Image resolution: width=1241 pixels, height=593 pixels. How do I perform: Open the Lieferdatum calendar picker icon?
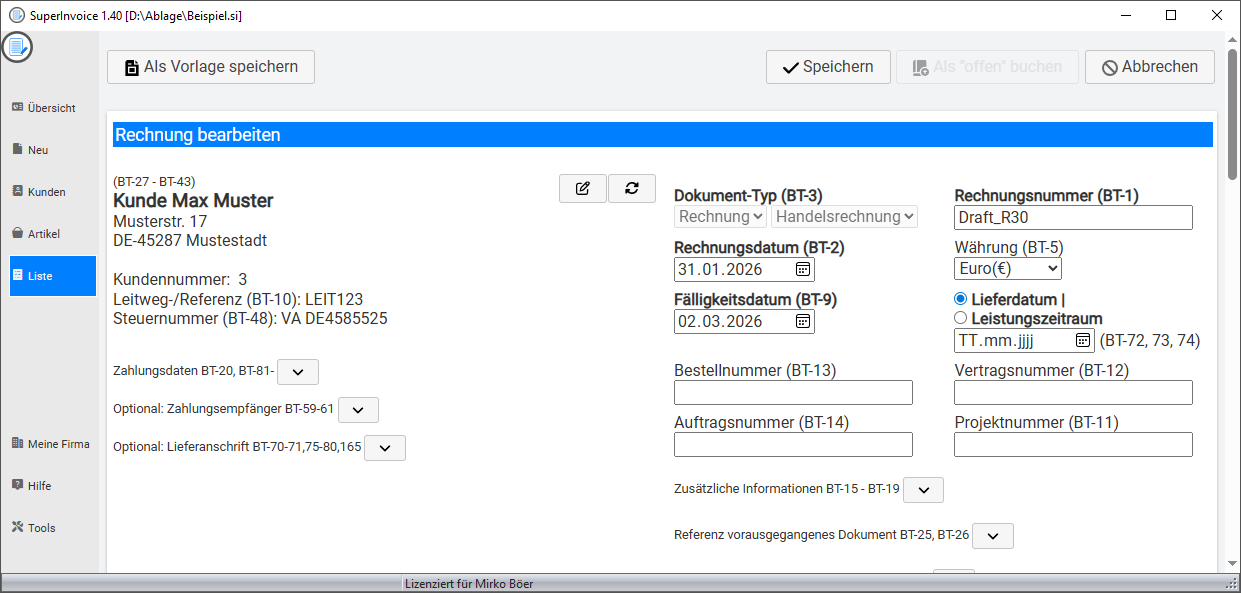[1082, 341]
